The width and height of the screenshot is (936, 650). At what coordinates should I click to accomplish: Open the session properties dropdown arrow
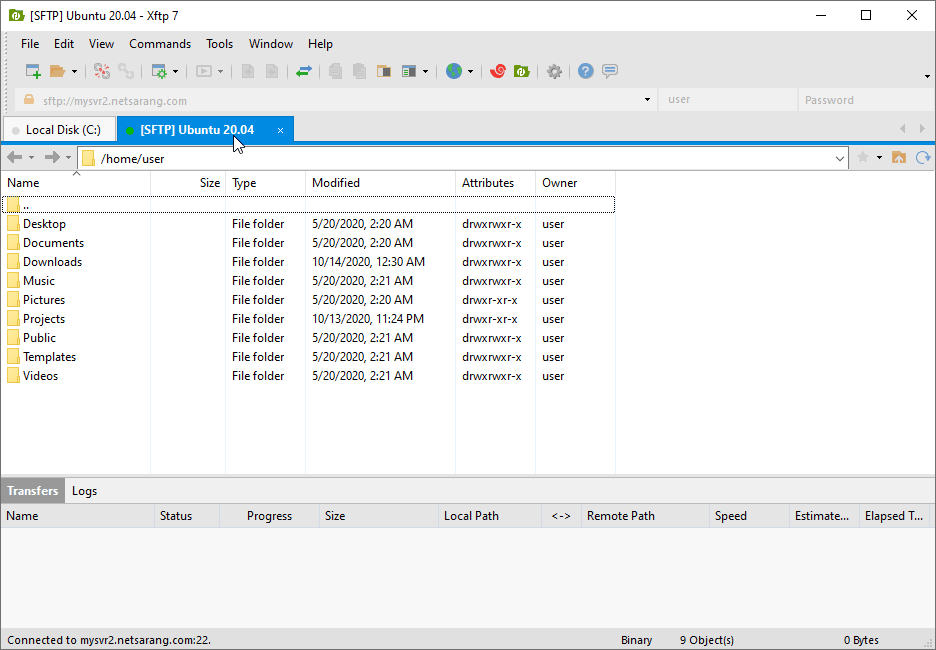[x=176, y=72]
